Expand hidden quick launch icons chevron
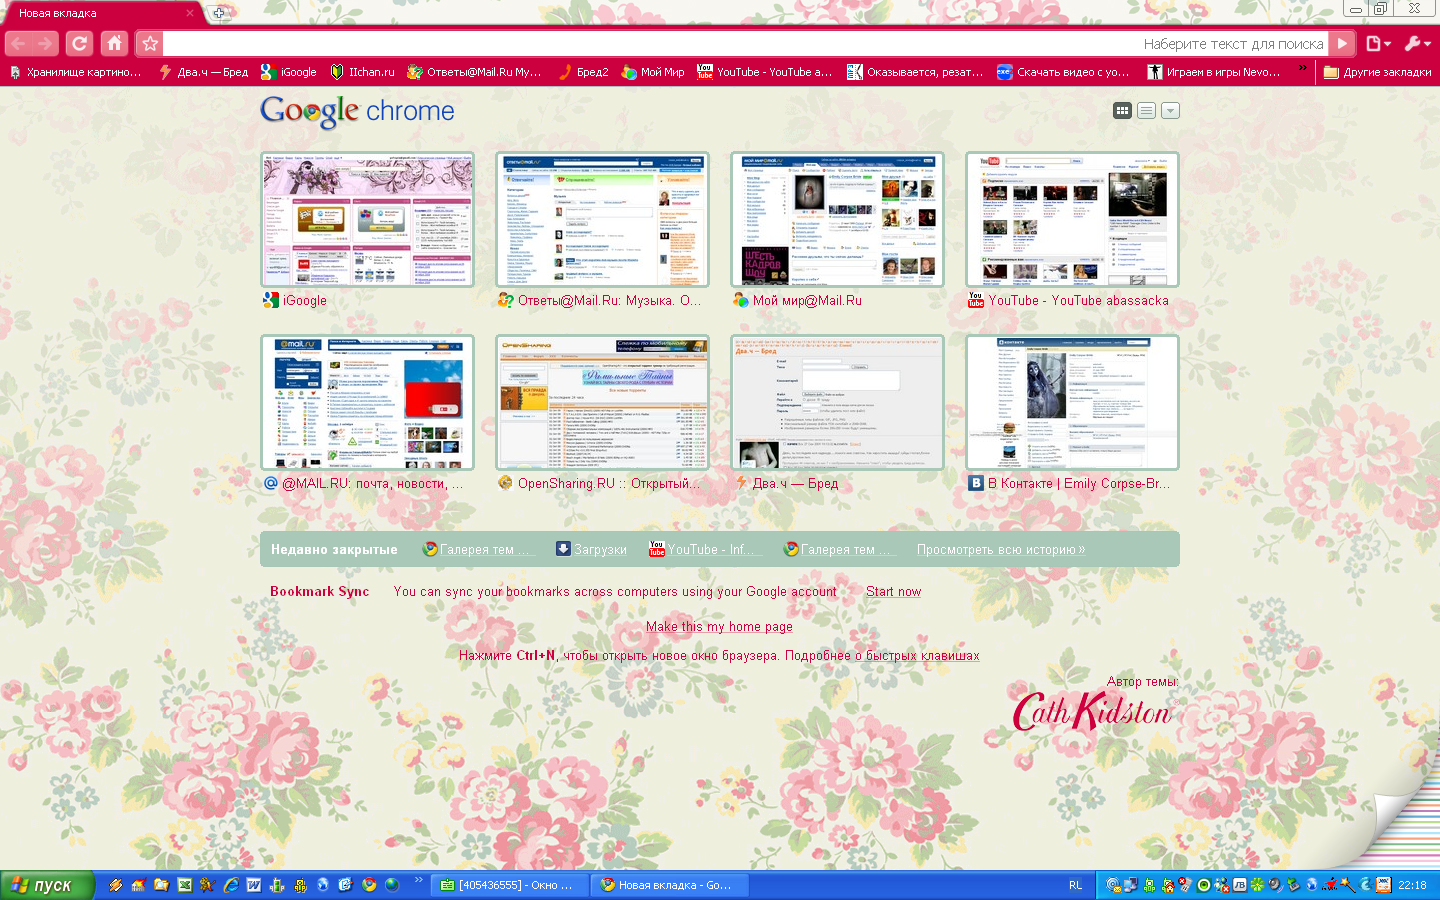 [x=418, y=882]
